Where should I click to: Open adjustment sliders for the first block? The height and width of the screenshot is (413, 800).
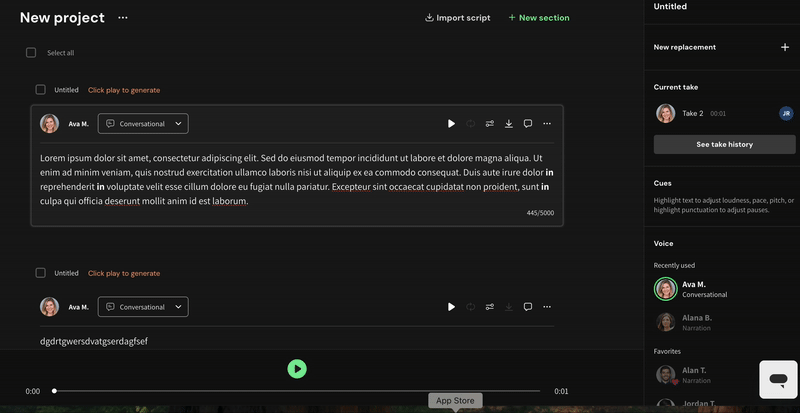point(490,124)
